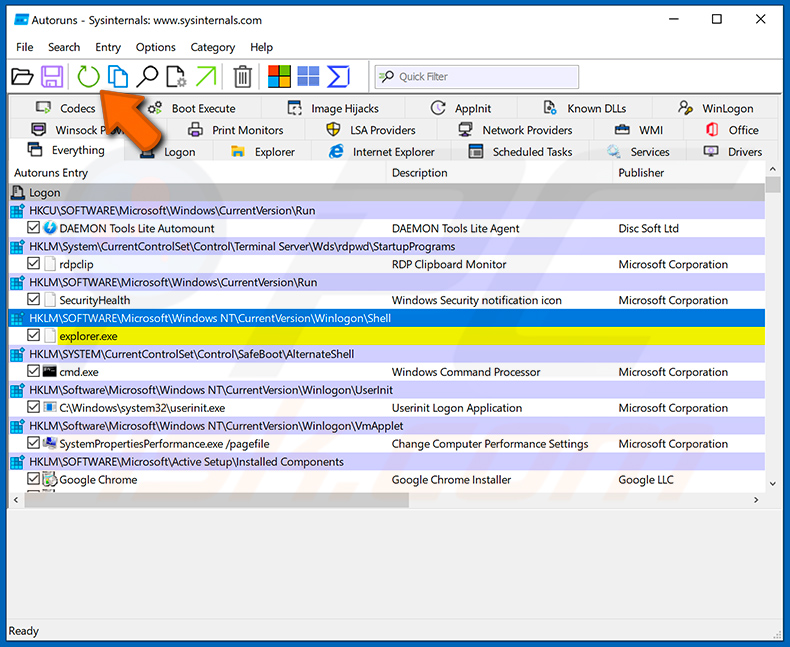Sort by the Description column header
The image size is (790, 647).
[500, 173]
